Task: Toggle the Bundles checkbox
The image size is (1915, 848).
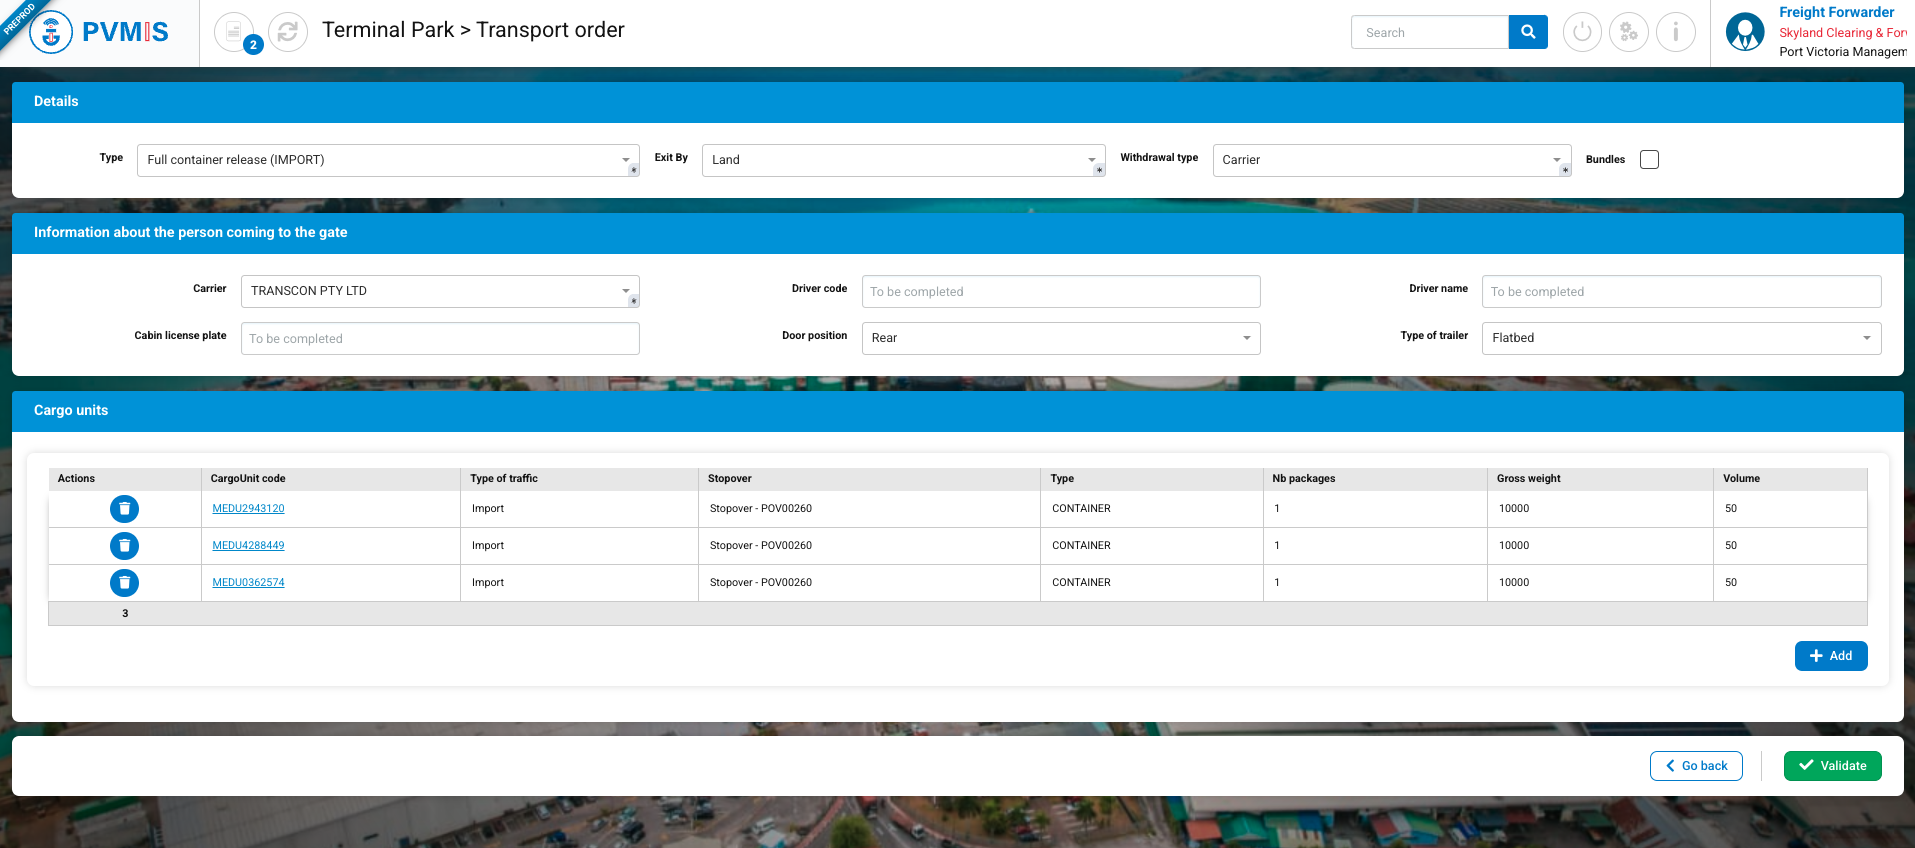Action: coord(1649,160)
